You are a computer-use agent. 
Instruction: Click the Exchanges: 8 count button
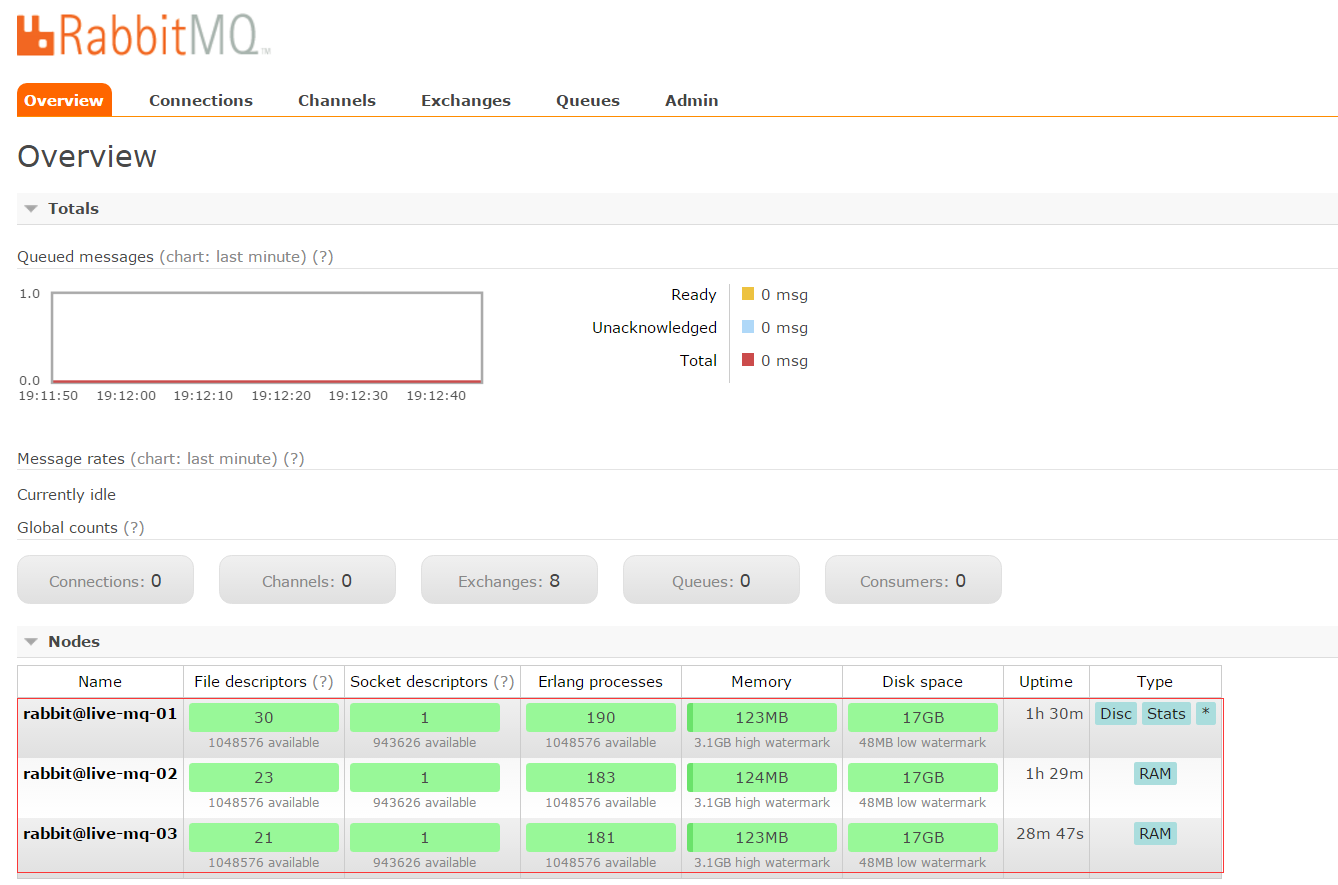[x=509, y=579]
